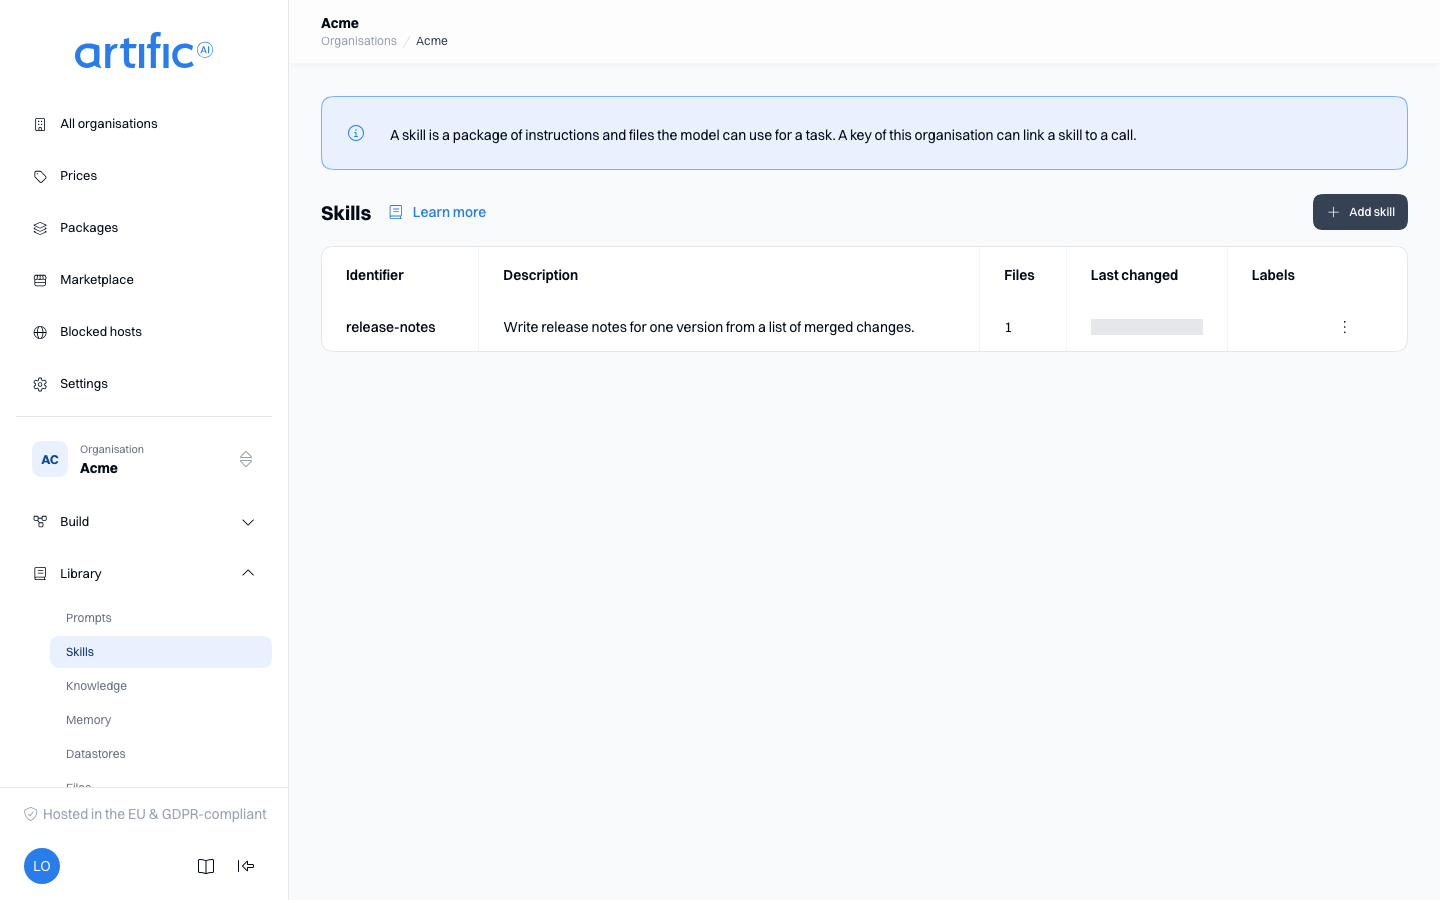Click the release-notes description text
Screen dimensions: 1440x900
(709, 327)
